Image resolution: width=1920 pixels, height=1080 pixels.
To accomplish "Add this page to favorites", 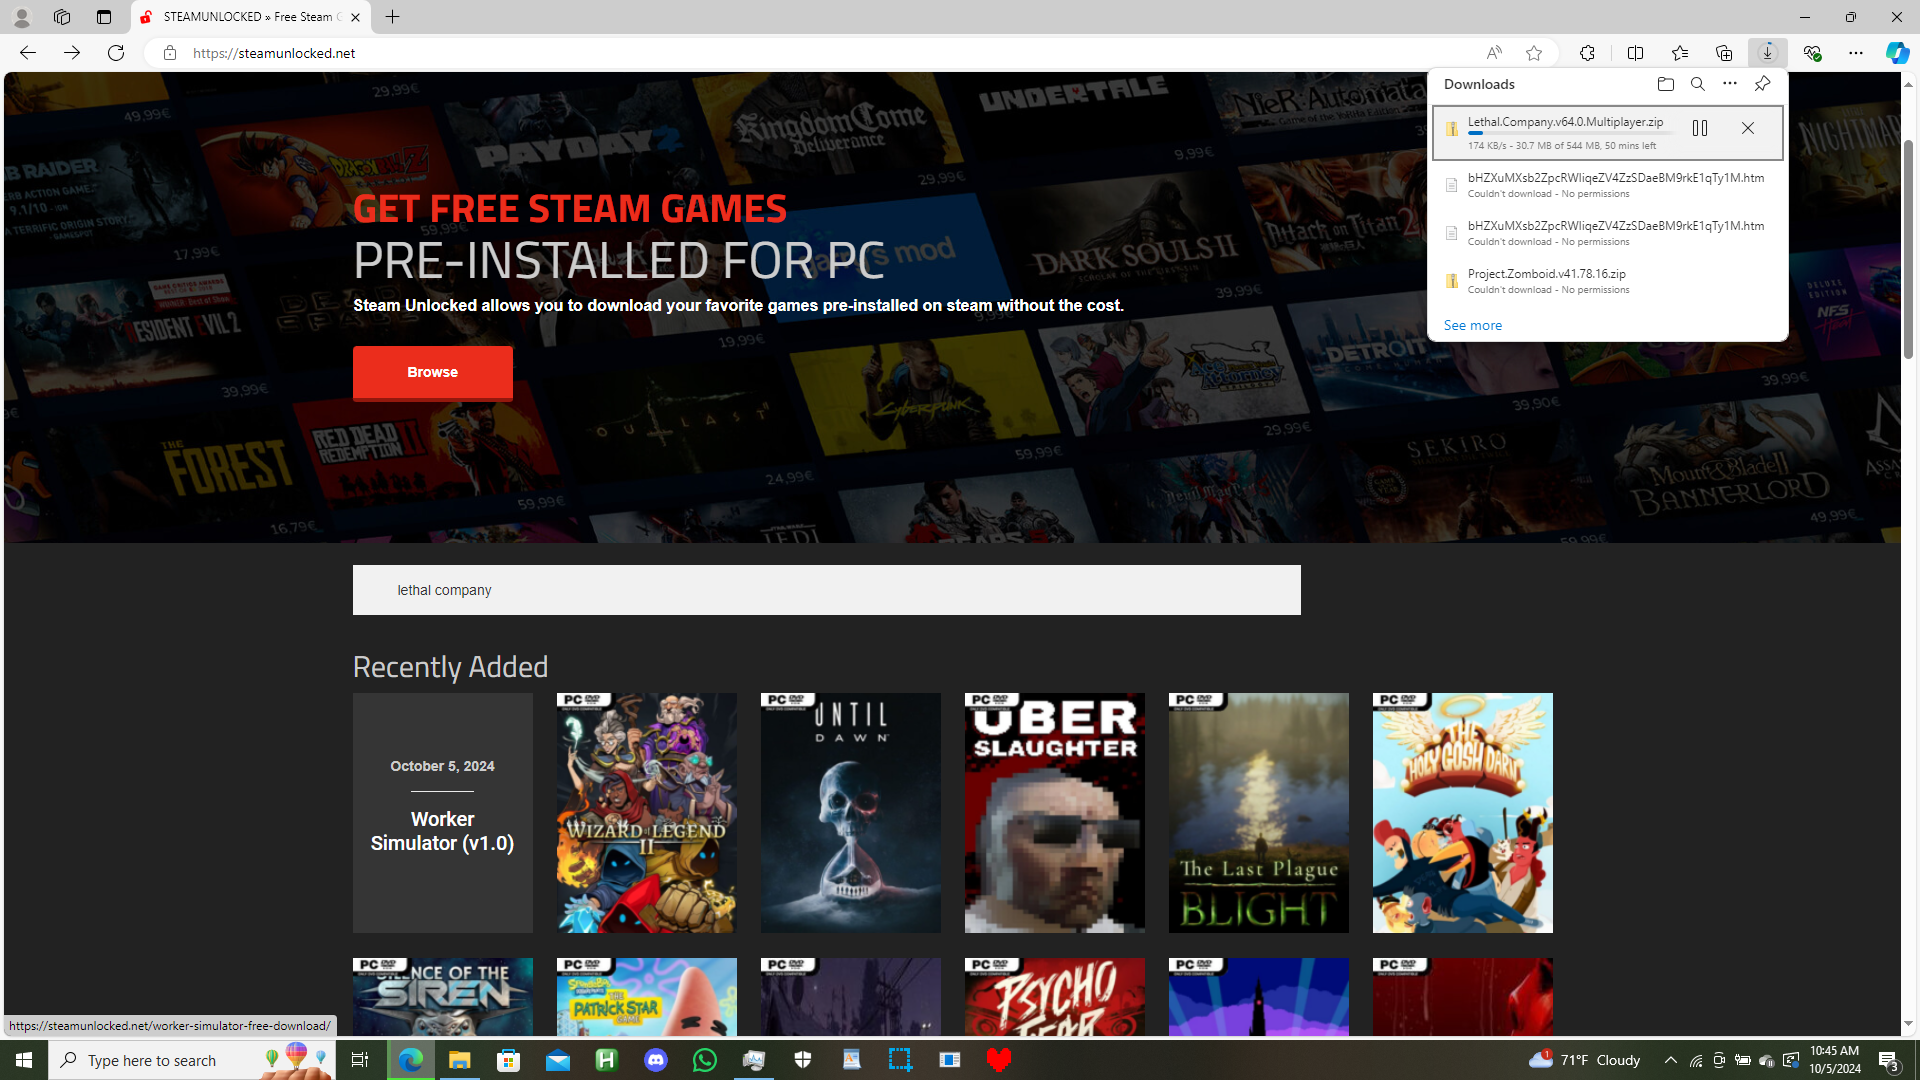I will 1533,53.
